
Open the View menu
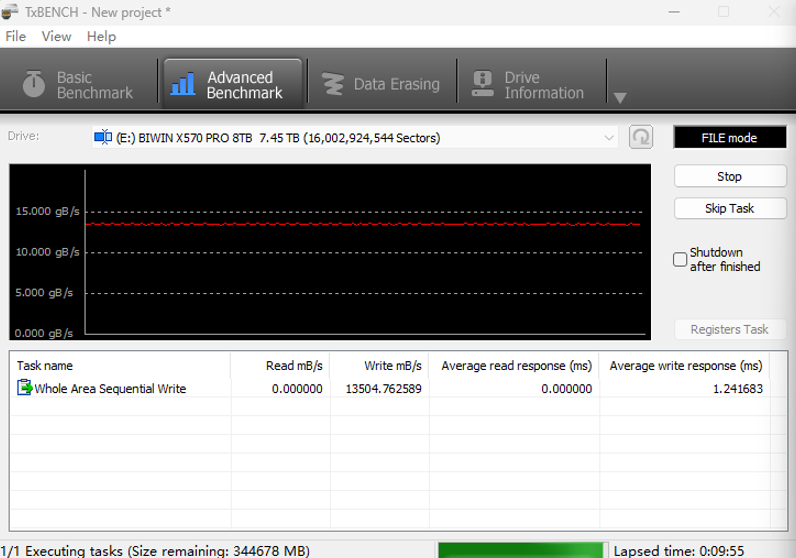coord(56,36)
